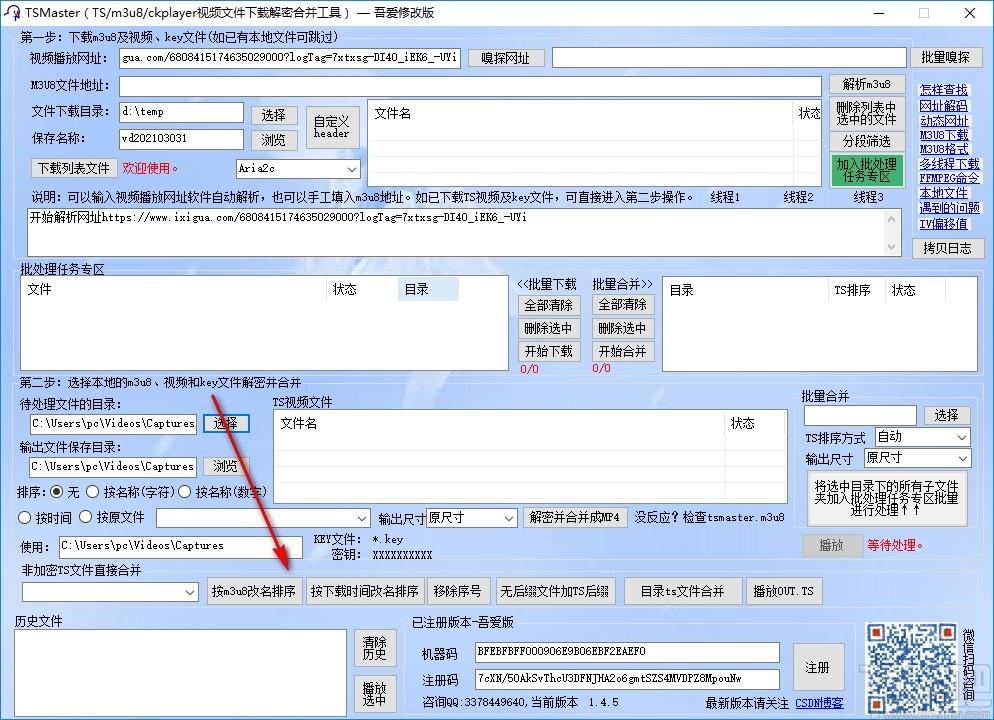Screen dimensions: 994x720
Task: Click the 解密并合并成MP4 button
Action: (575, 517)
